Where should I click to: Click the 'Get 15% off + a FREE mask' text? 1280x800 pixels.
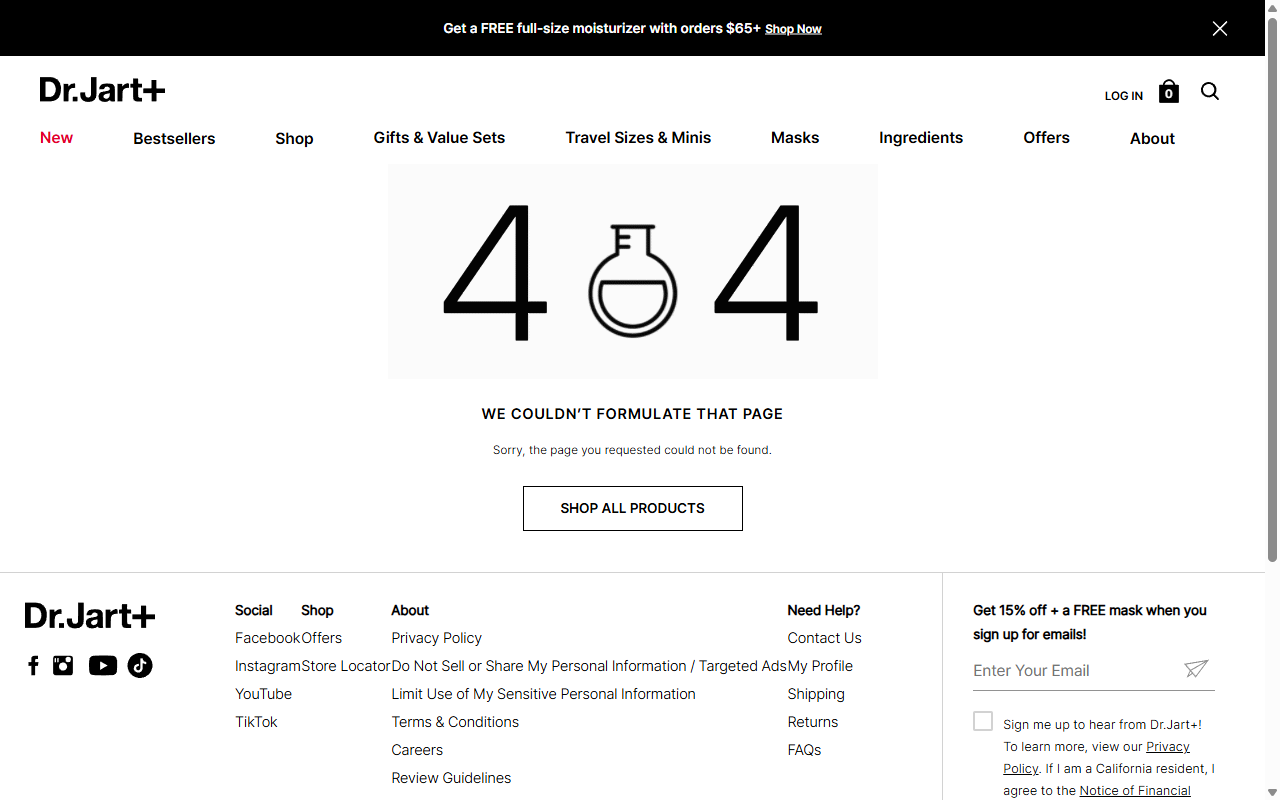(x=1090, y=622)
